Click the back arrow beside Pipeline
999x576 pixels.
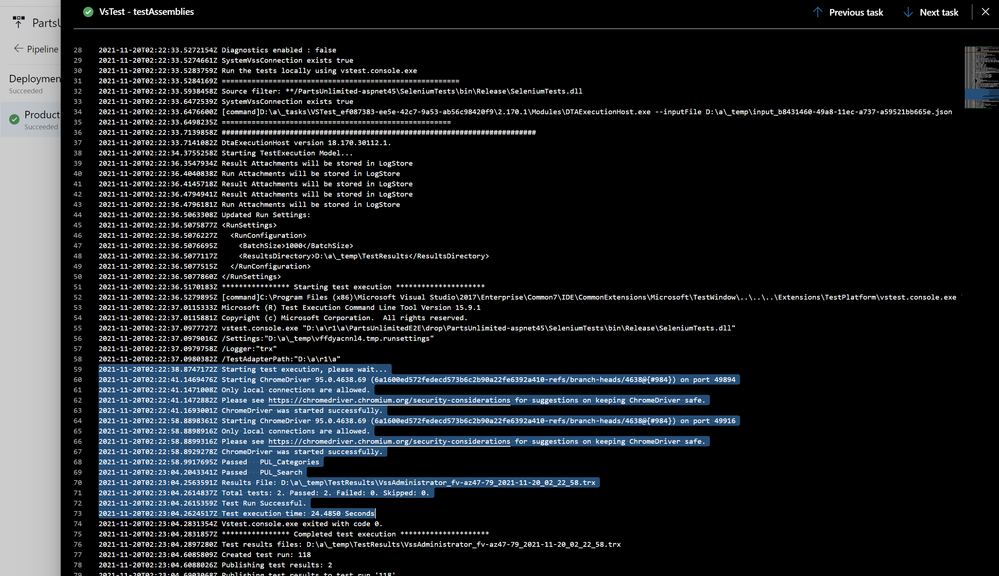pos(18,48)
